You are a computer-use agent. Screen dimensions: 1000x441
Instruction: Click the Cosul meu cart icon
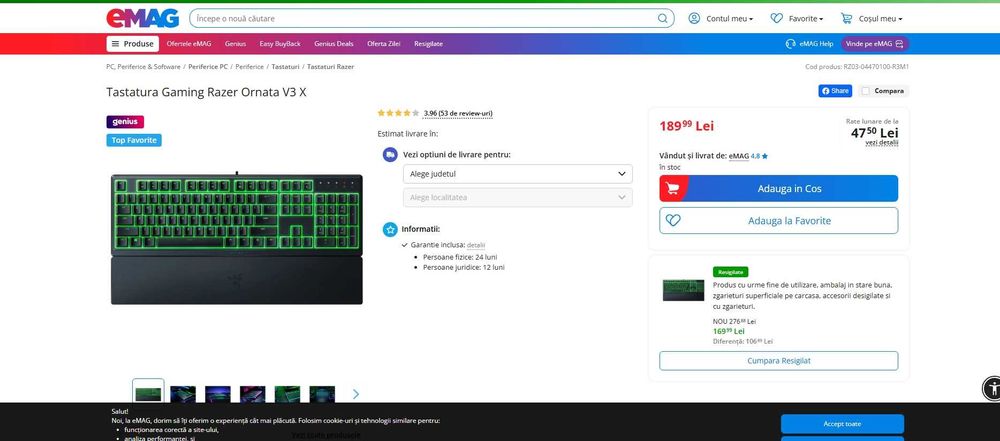[x=846, y=19]
